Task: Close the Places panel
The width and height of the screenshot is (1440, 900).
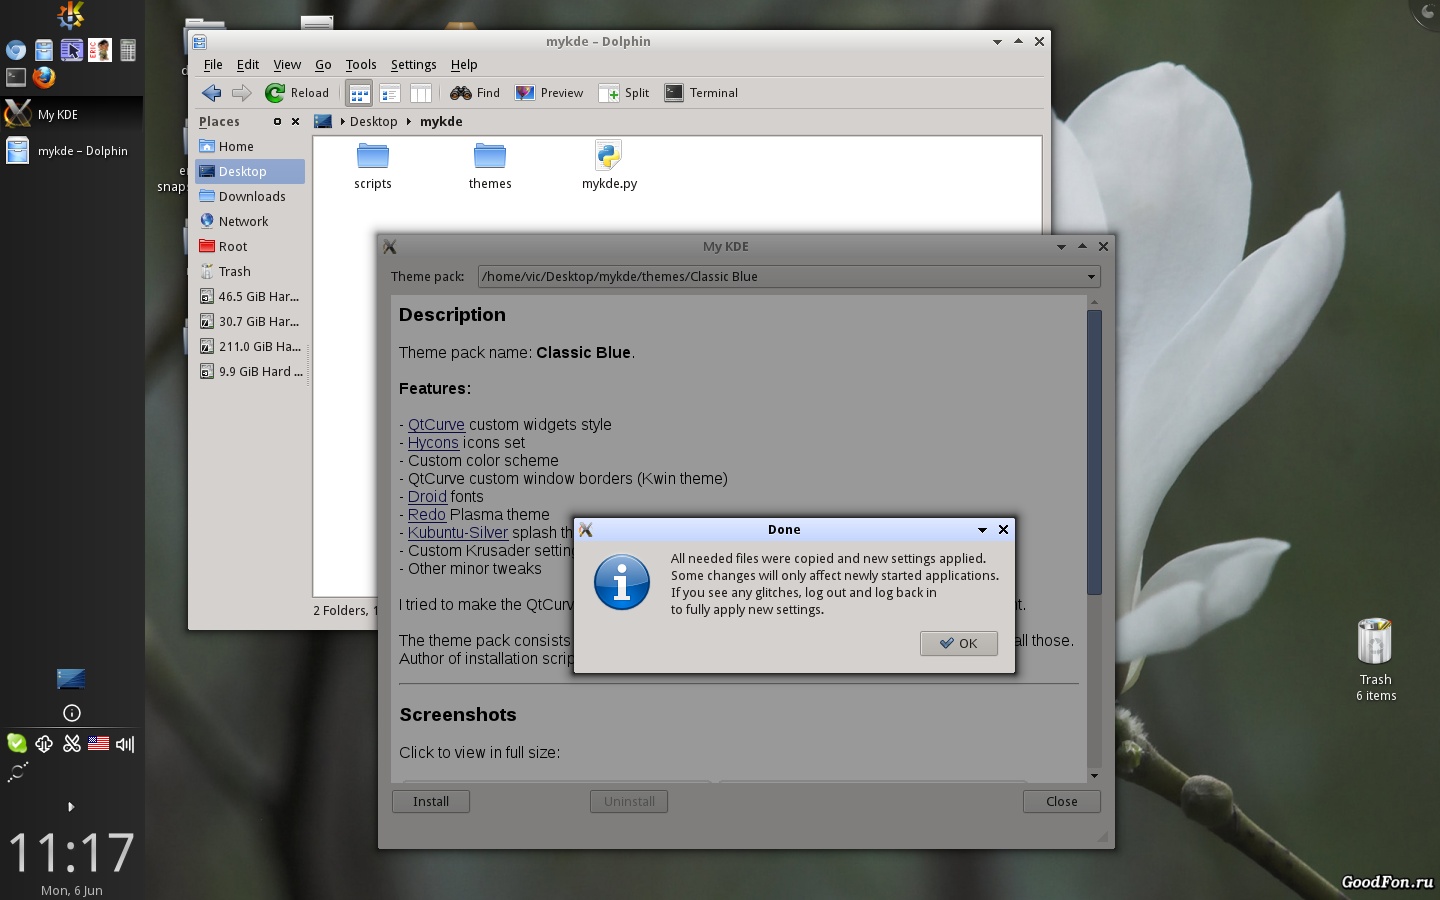Action: point(295,121)
